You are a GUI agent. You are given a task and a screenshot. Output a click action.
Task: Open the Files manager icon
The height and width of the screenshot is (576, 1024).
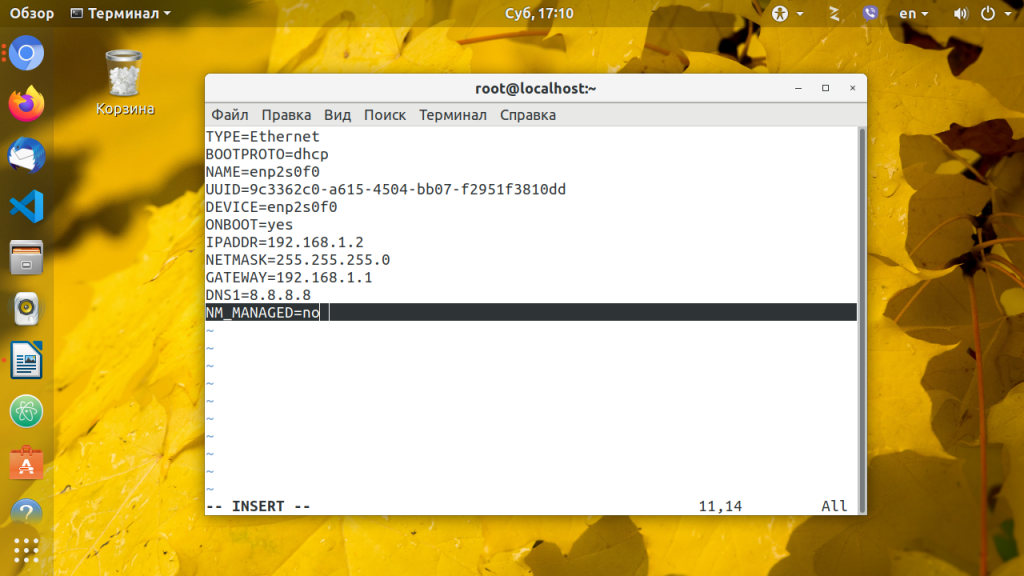tap(26, 257)
